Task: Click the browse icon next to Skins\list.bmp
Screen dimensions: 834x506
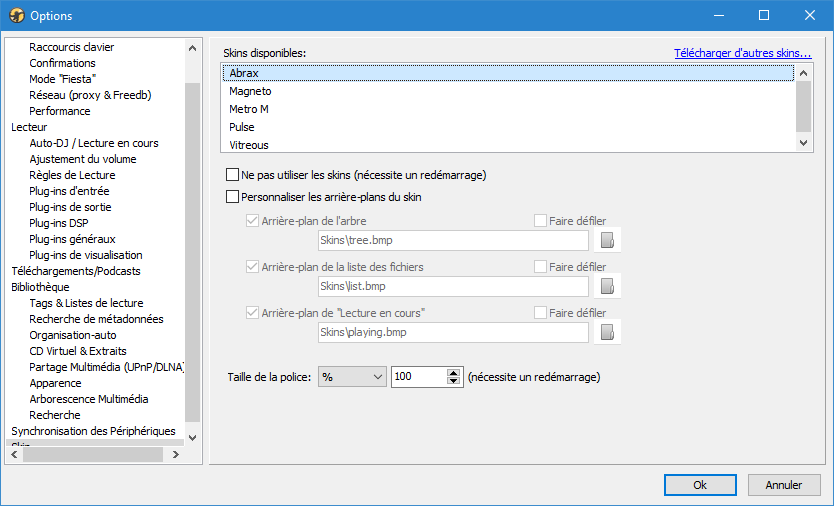Action: [x=607, y=286]
